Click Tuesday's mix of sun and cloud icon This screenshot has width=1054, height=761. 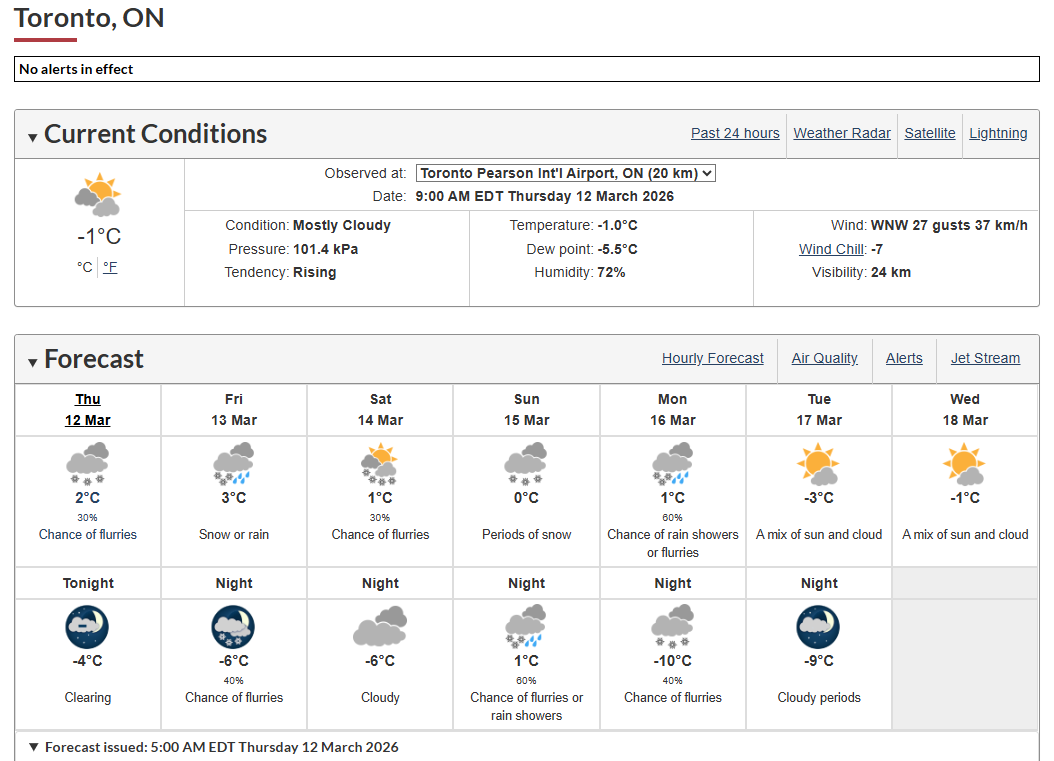(819, 465)
